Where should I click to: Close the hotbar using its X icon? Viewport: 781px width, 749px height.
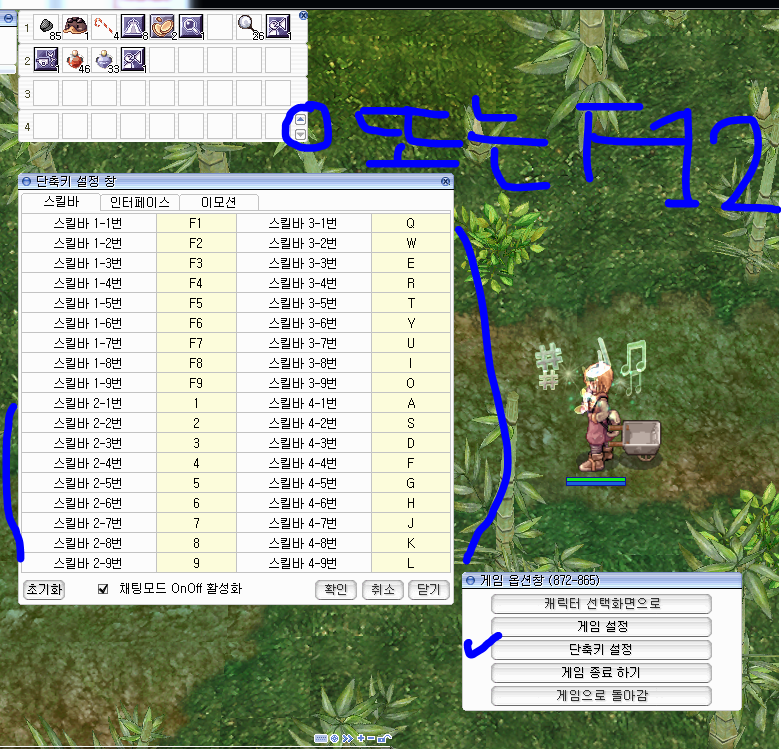[303, 15]
